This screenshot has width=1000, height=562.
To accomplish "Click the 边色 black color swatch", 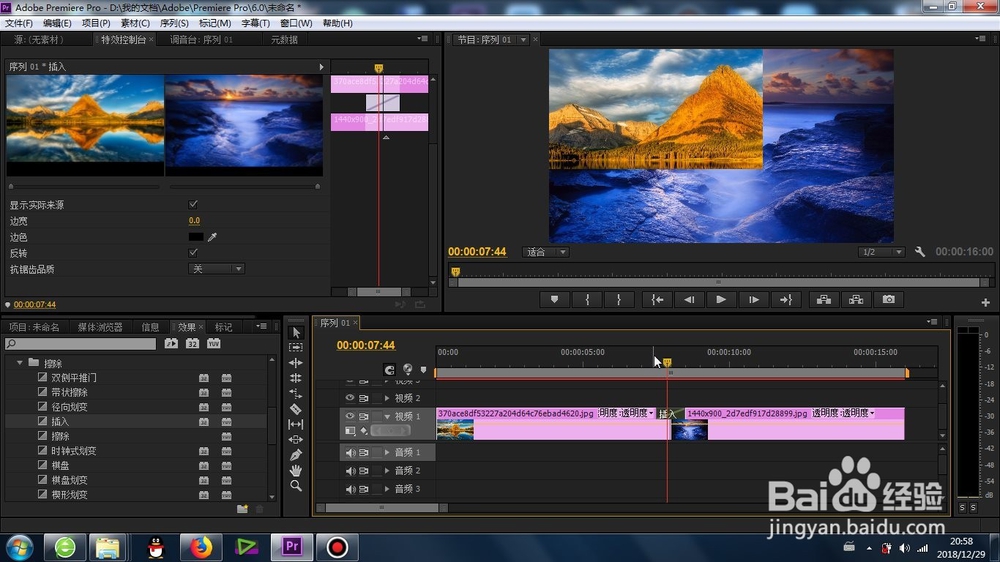I will (196, 237).
